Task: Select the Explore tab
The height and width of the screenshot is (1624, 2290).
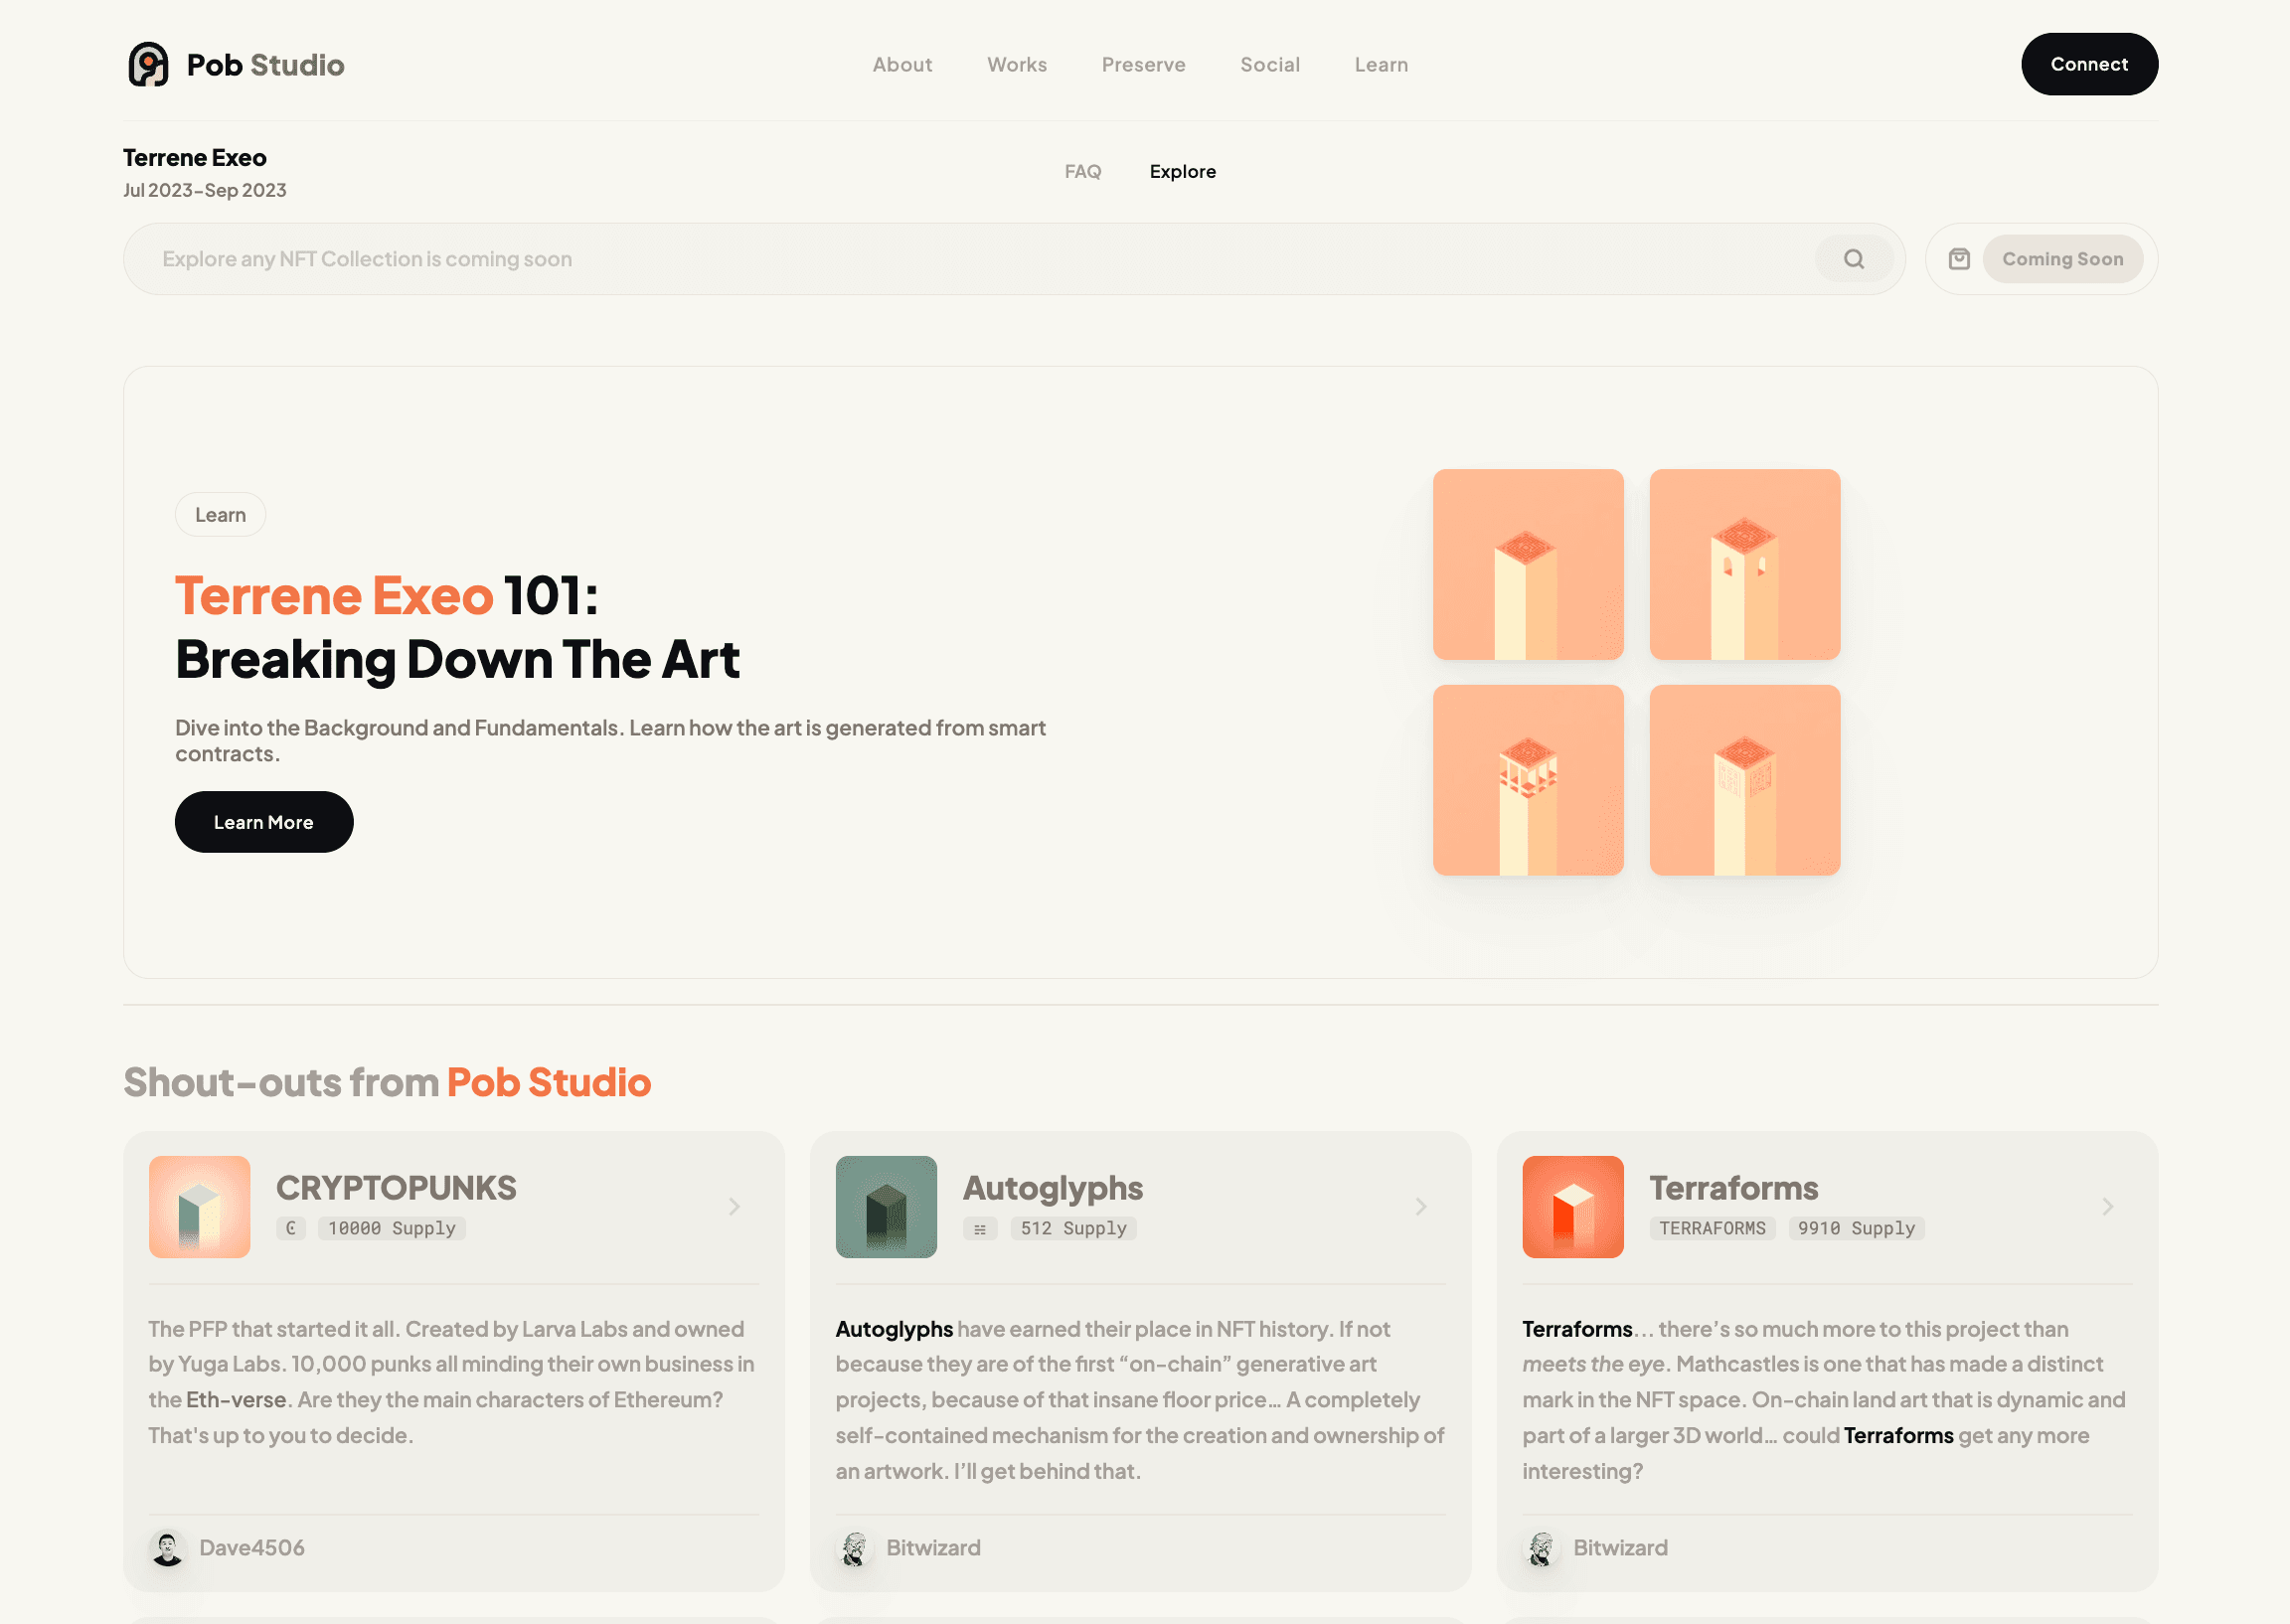Action: click(1183, 171)
